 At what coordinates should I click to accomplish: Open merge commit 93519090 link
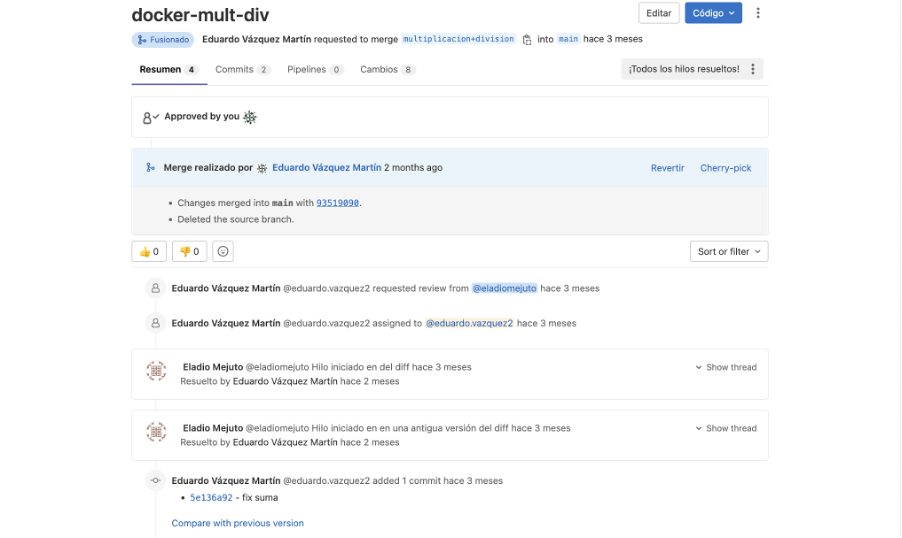[x=337, y=203]
